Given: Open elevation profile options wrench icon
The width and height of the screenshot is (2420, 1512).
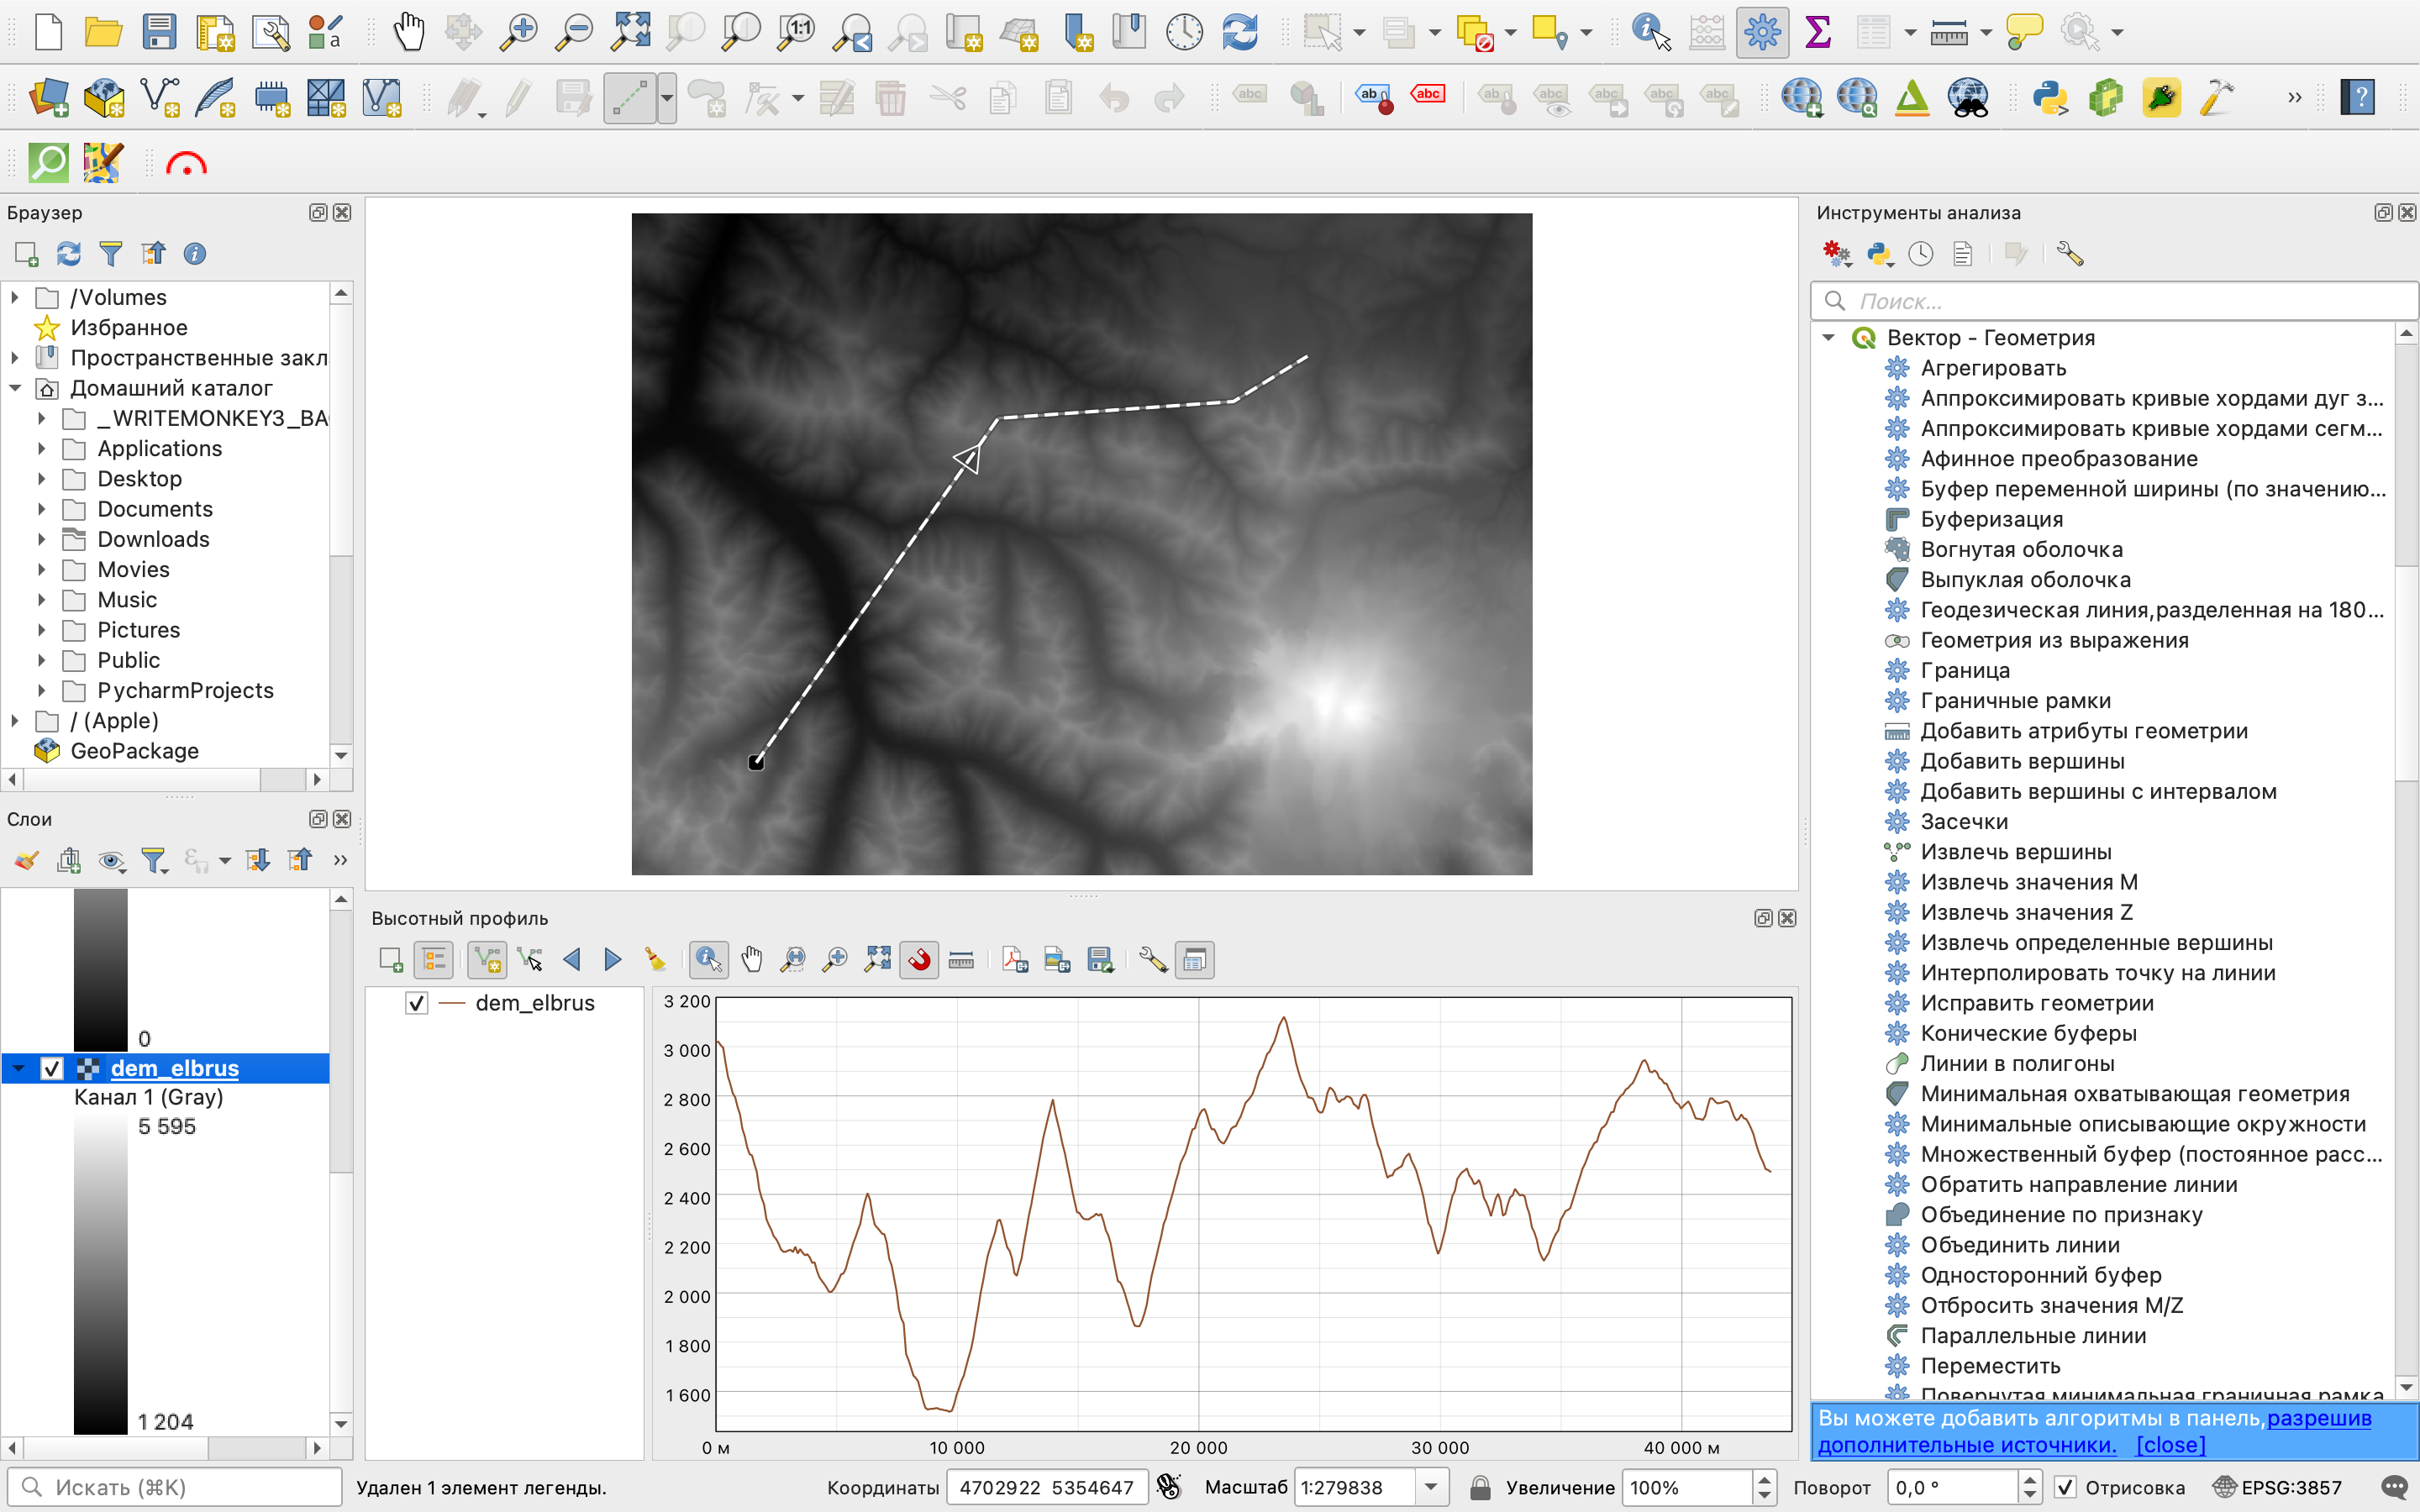Looking at the screenshot, I should point(1152,960).
